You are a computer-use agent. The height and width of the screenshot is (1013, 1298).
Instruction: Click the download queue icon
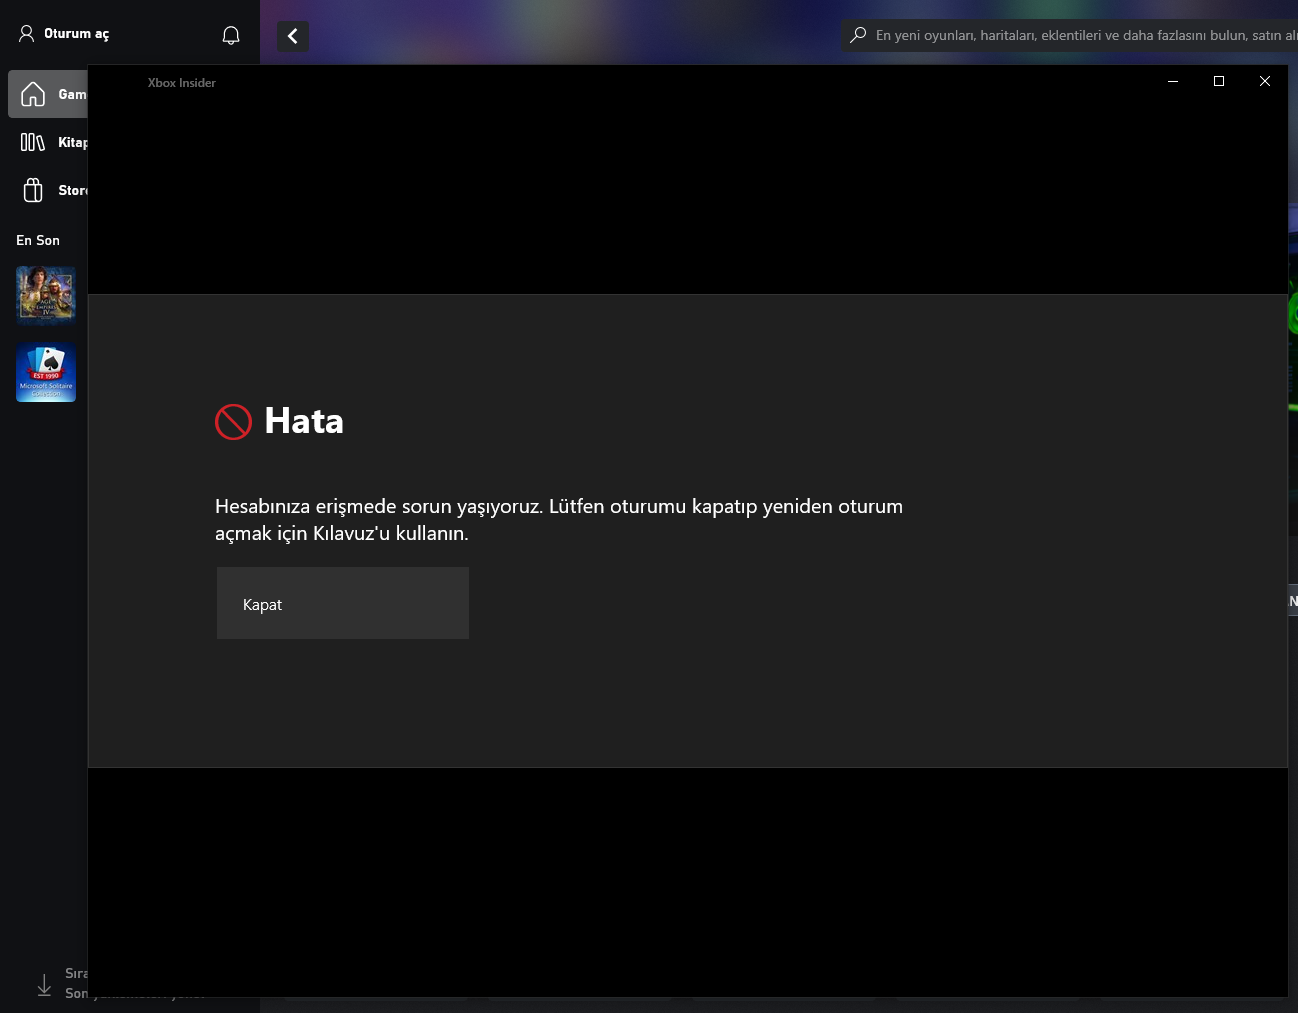pos(44,985)
